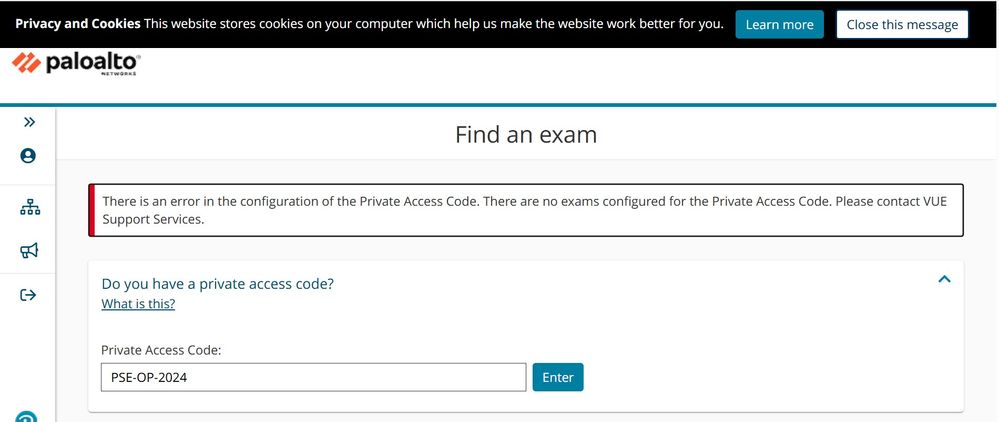Click the Palo Alto Networks logo
The width and height of the screenshot is (999, 422).
[x=76, y=64]
